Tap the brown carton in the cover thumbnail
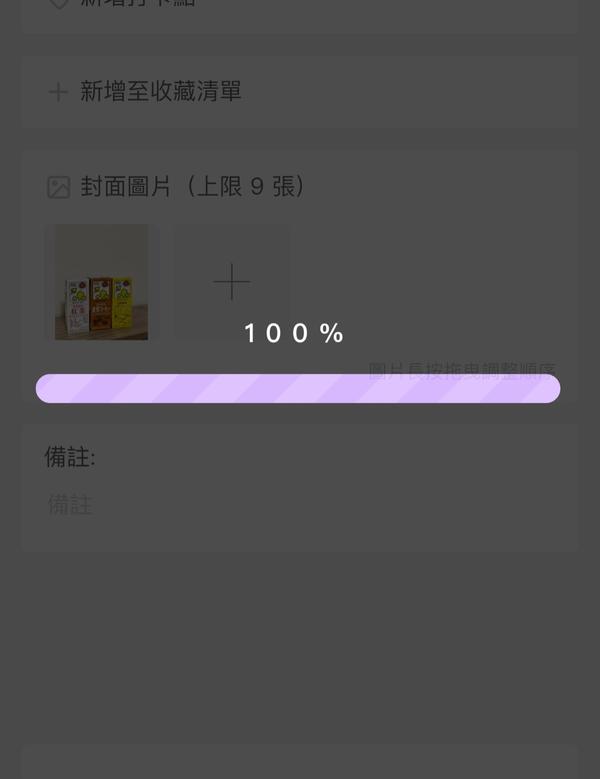Image resolution: width=600 pixels, height=779 pixels. tap(101, 304)
